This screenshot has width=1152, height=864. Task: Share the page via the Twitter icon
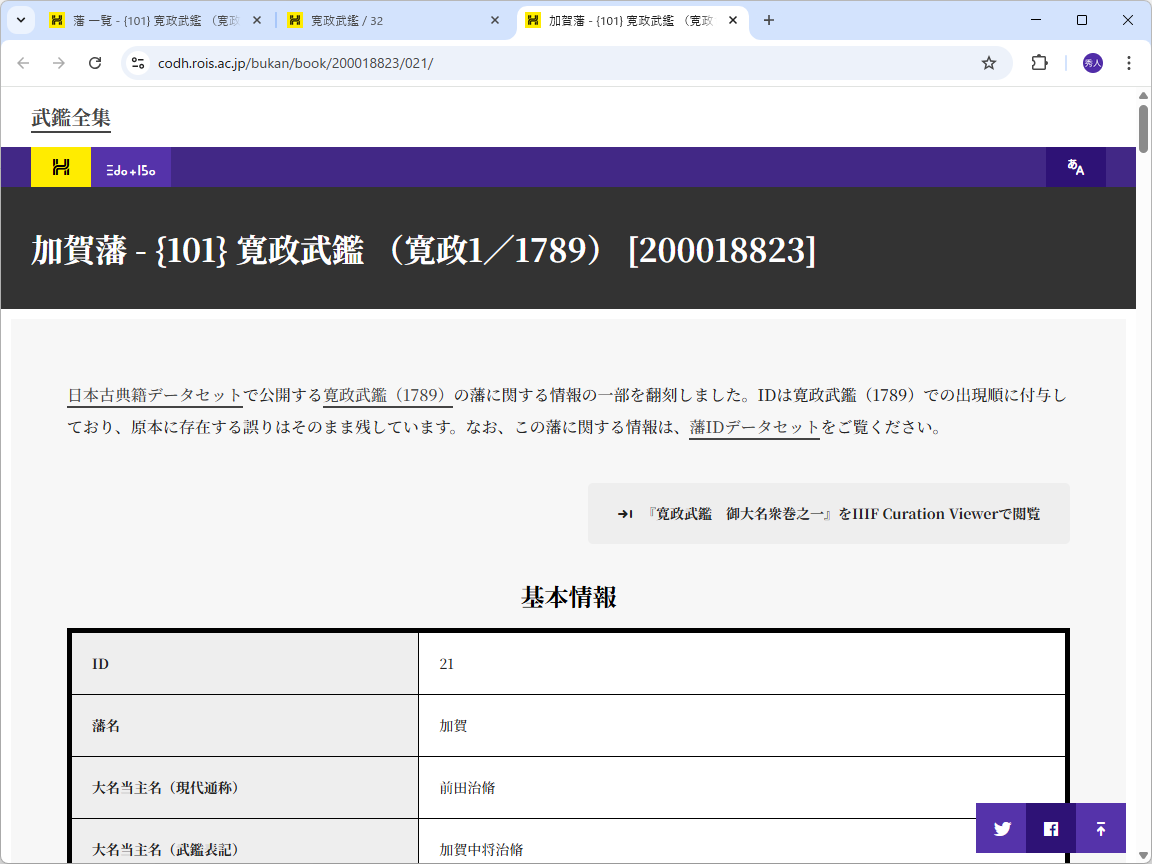coord(1001,828)
